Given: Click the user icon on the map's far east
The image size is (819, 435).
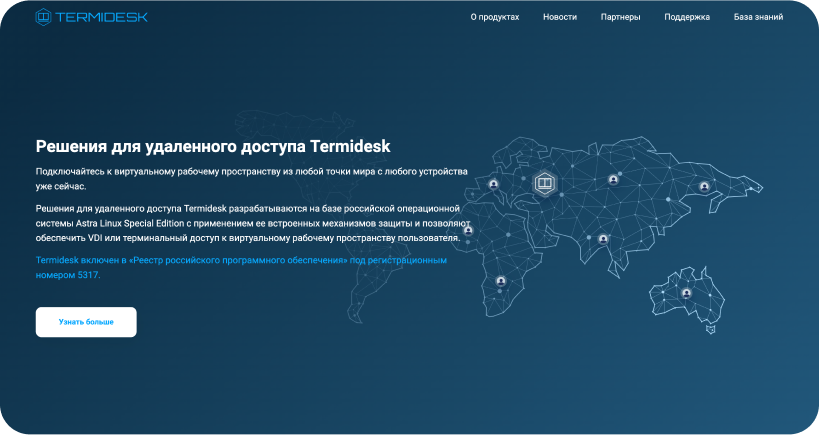Looking at the screenshot, I should (x=704, y=186).
